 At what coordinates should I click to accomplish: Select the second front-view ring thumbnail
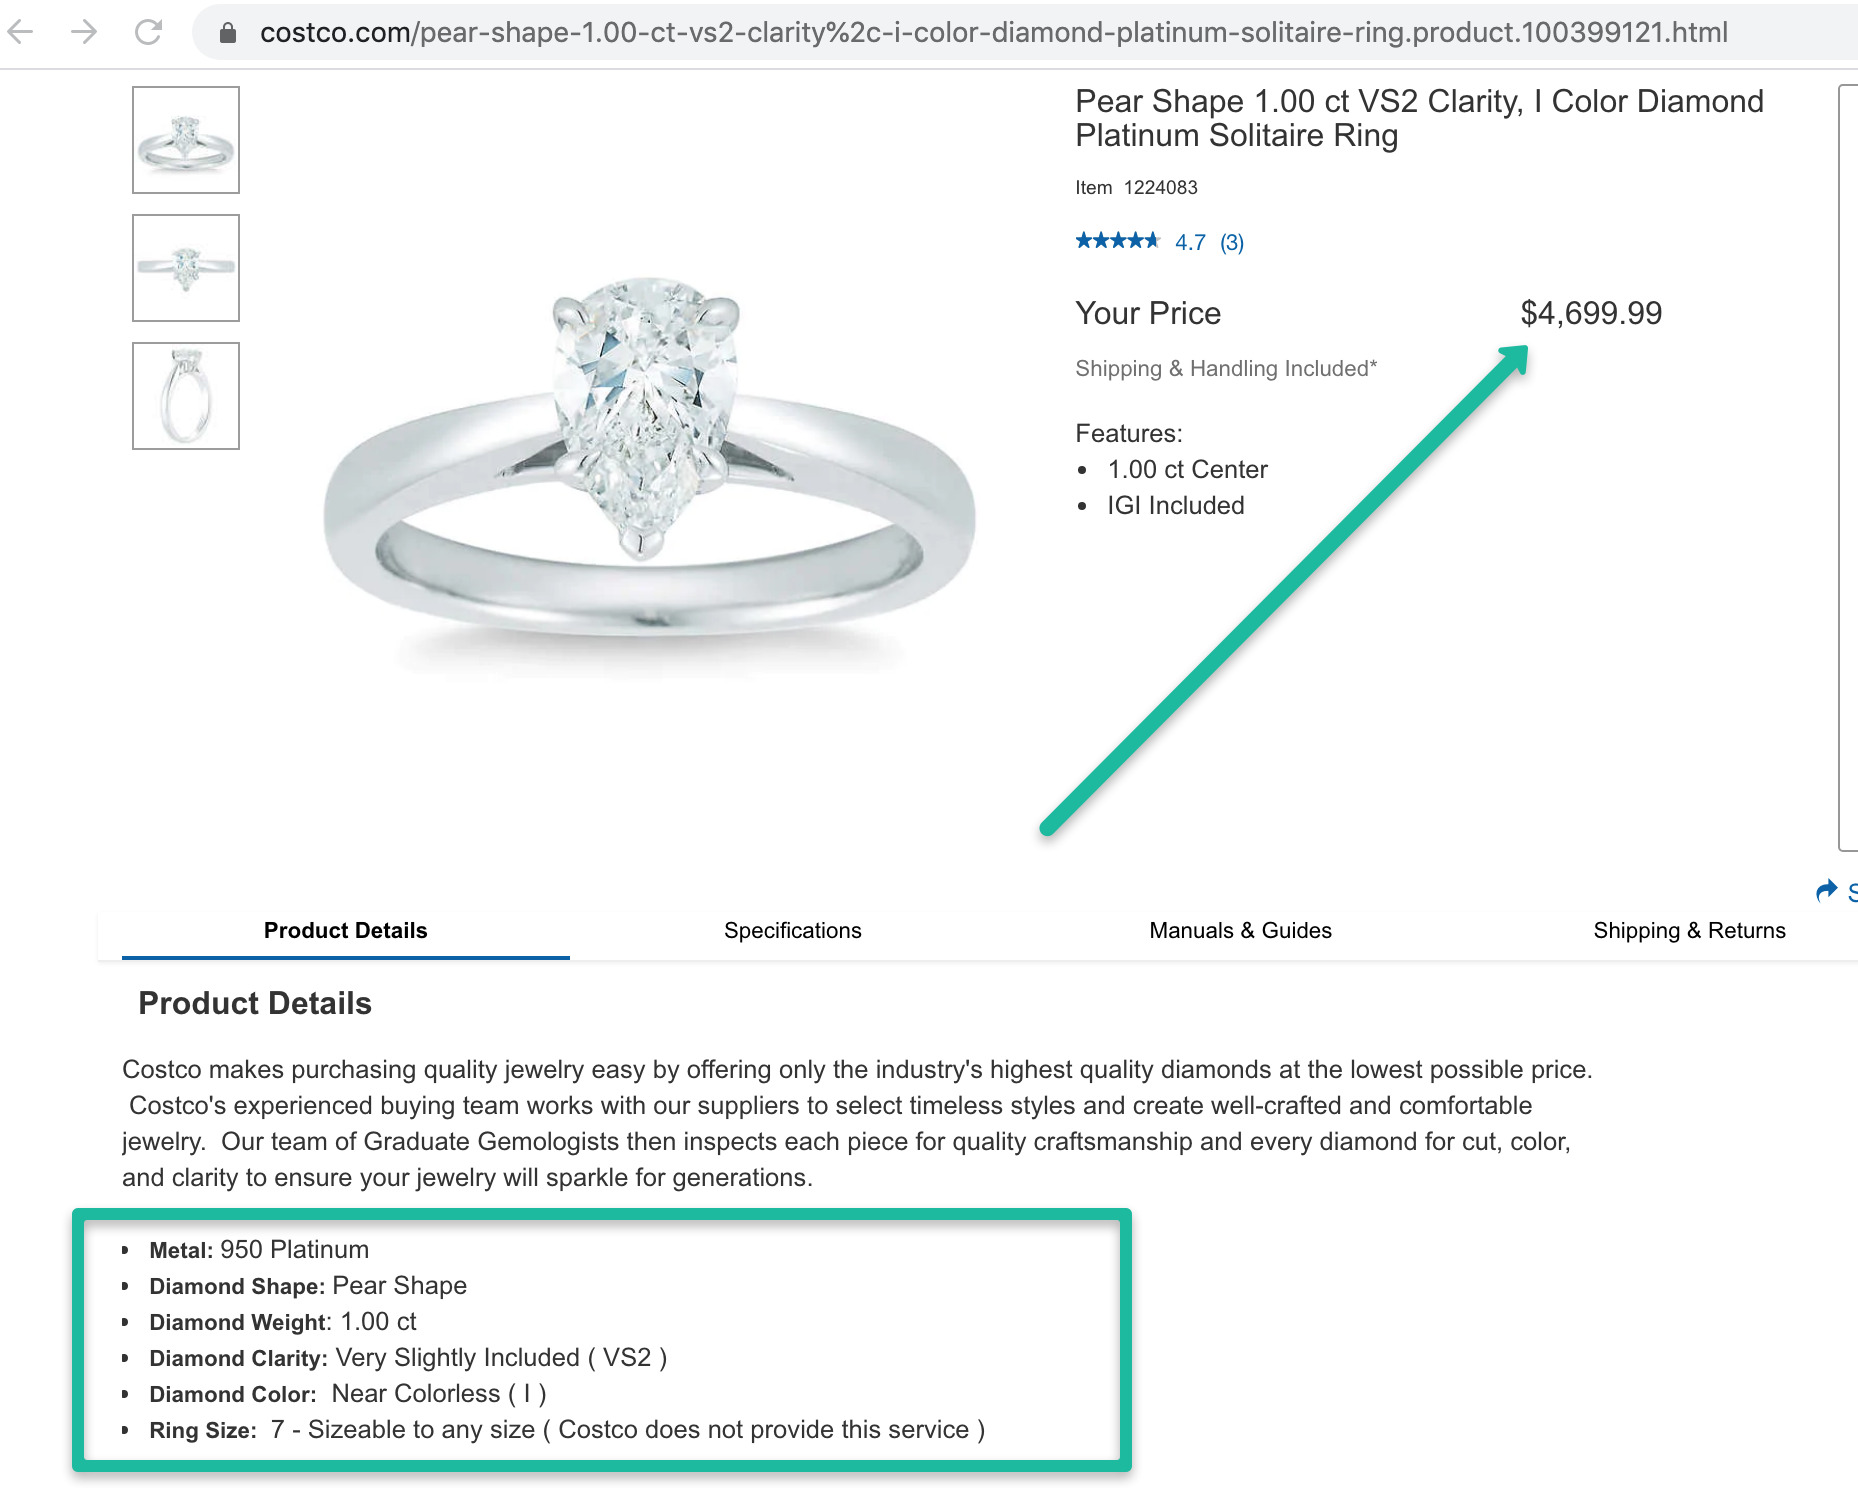tap(186, 268)
